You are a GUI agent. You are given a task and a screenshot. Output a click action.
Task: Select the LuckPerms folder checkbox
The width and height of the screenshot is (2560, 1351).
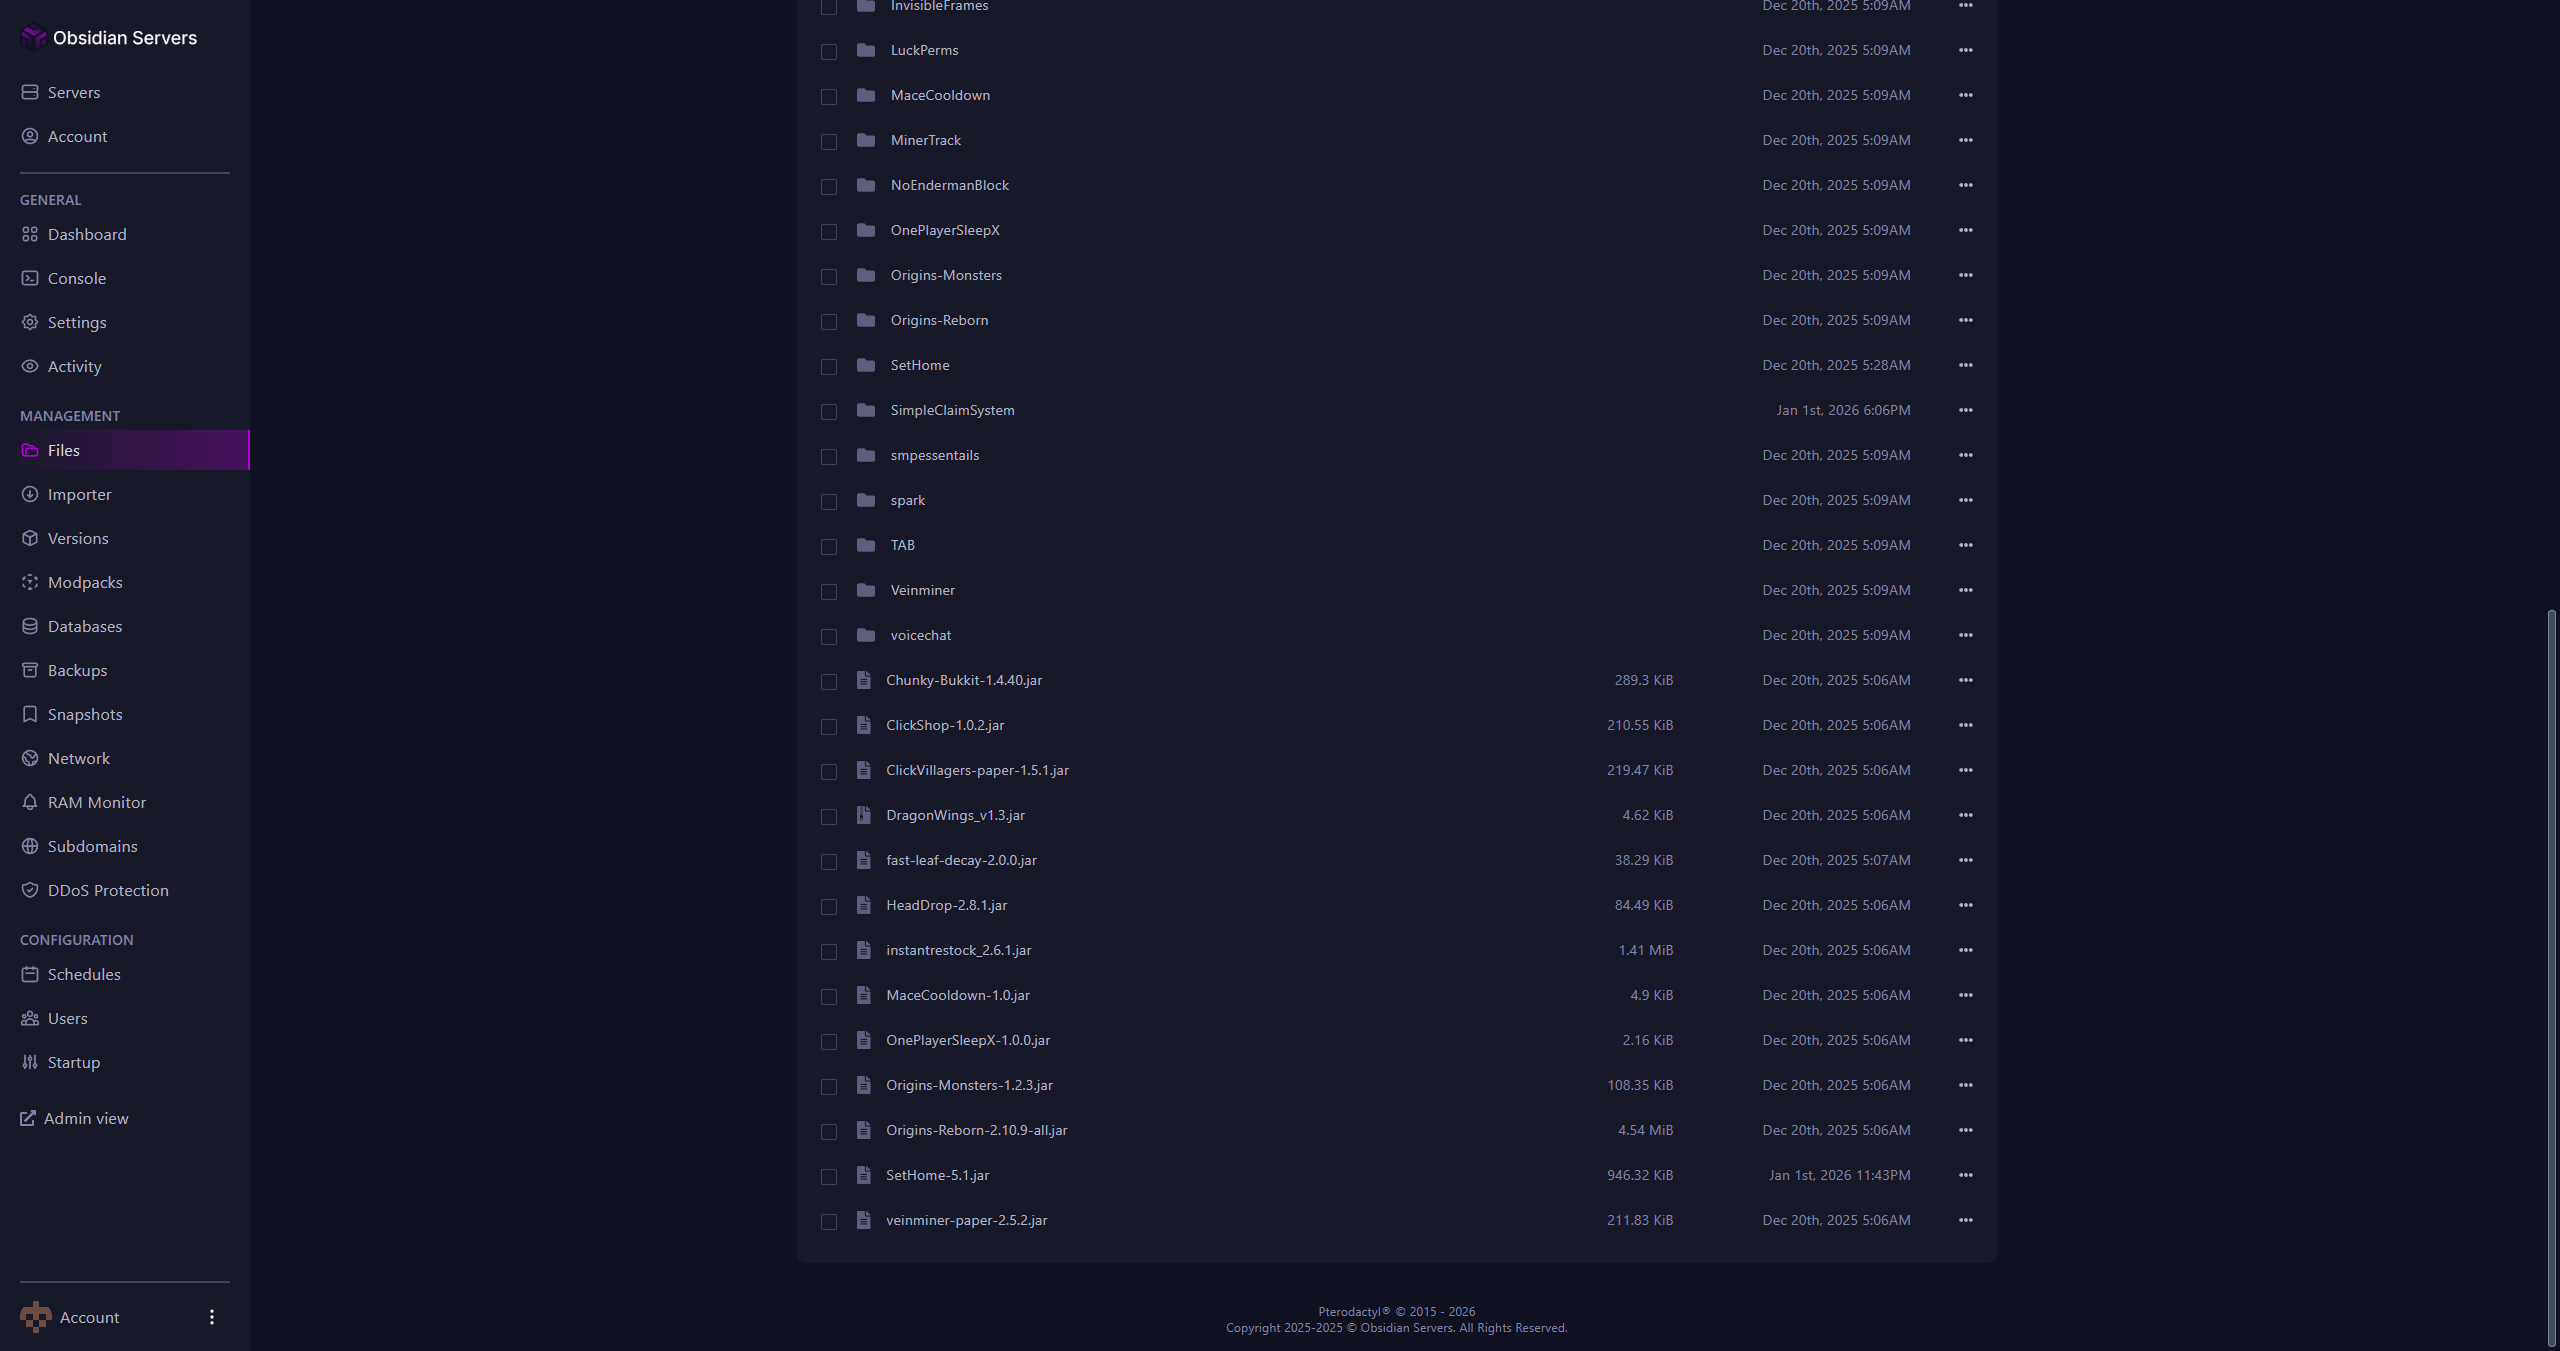coord(829,51)
